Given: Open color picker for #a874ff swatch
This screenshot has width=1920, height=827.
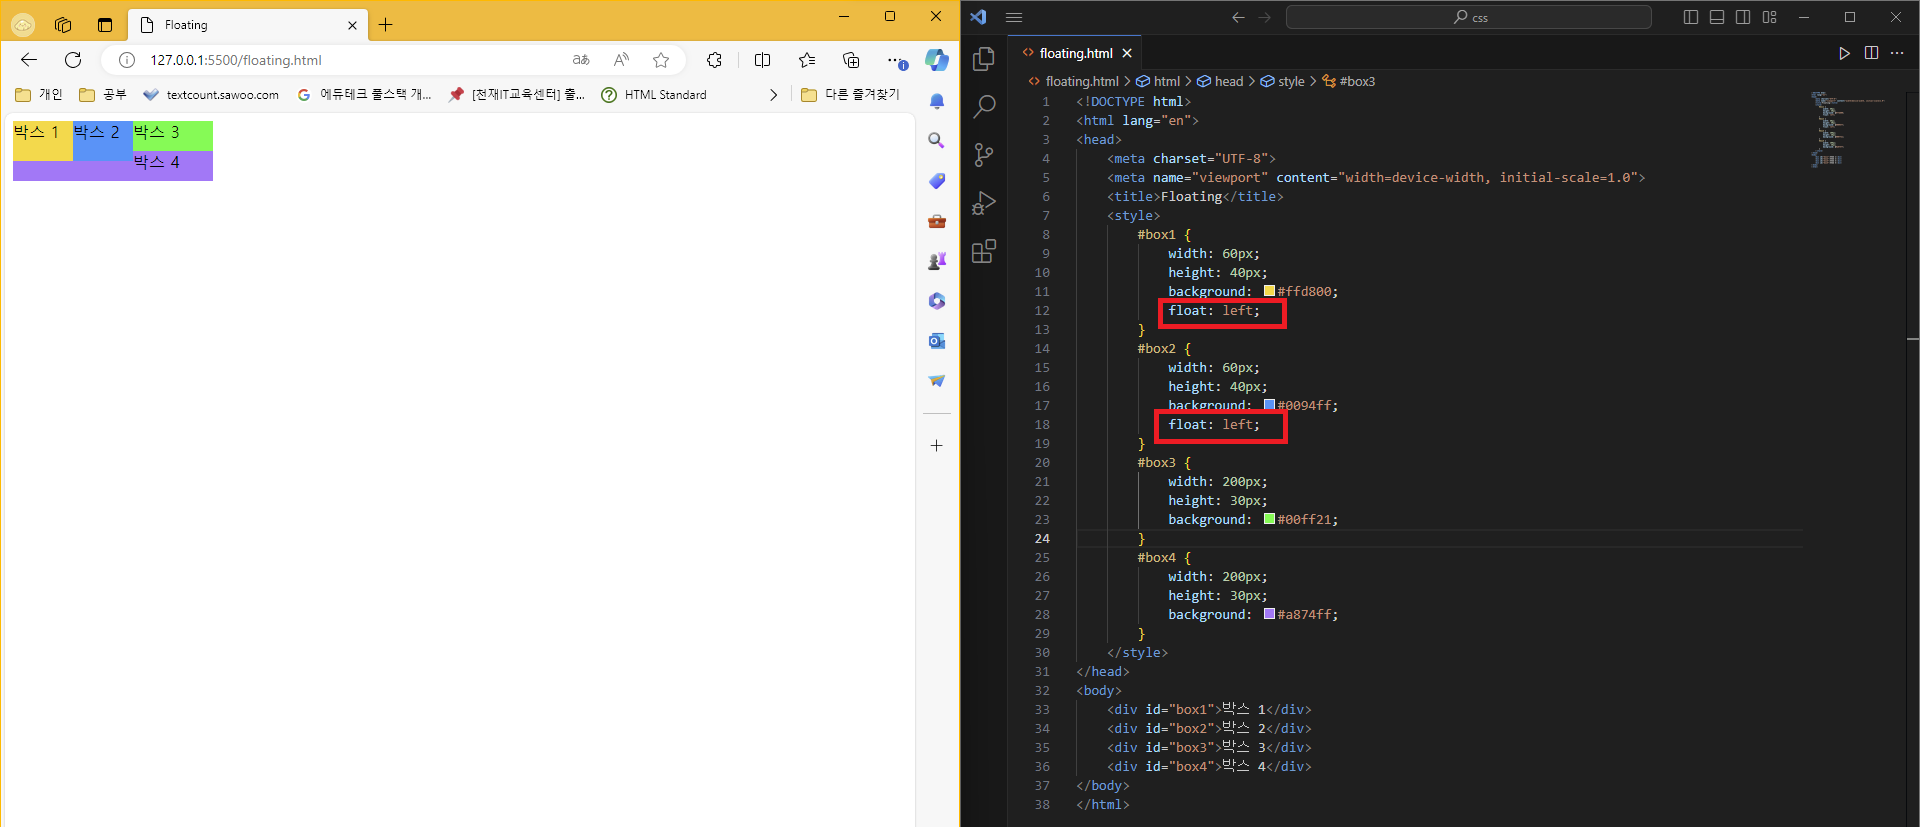Looking at the screenshot, I should tap(1269, 614).
